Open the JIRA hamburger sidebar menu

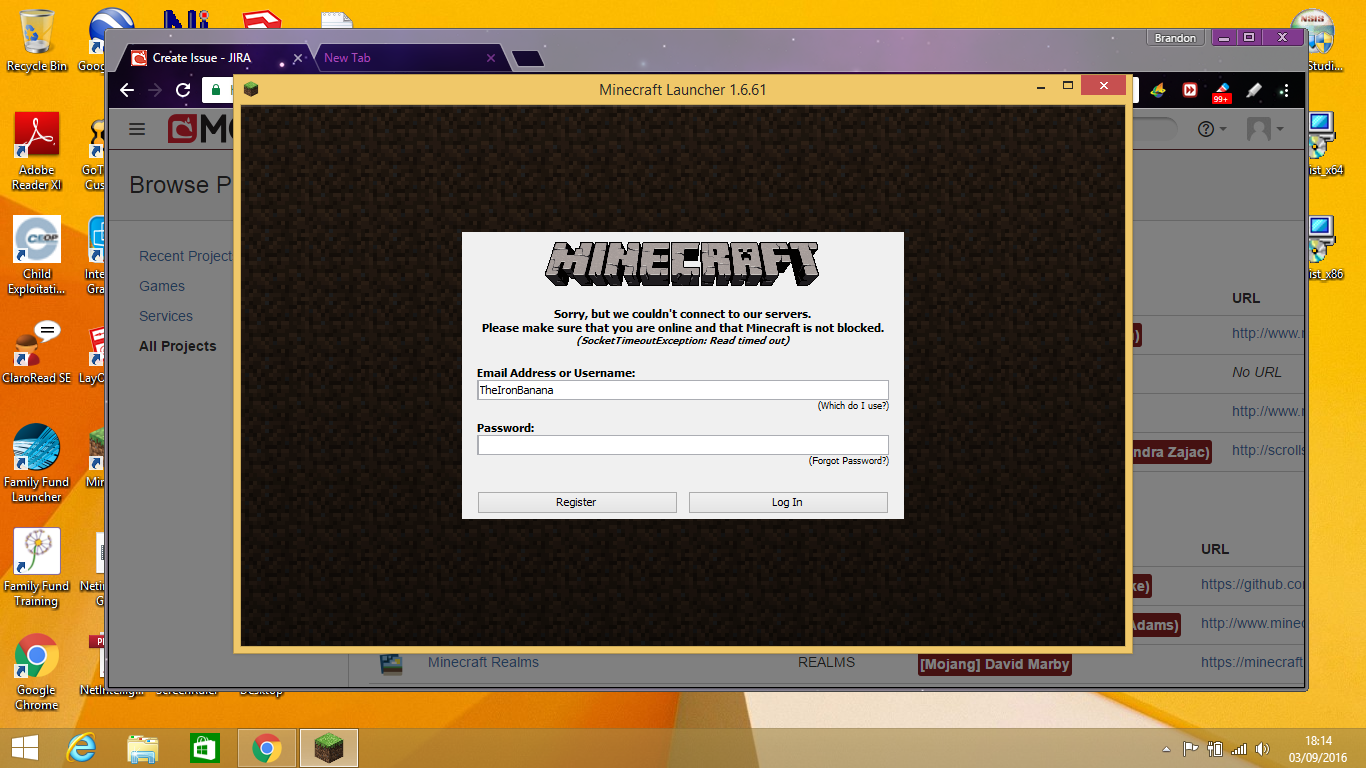(x=137, y=129)
